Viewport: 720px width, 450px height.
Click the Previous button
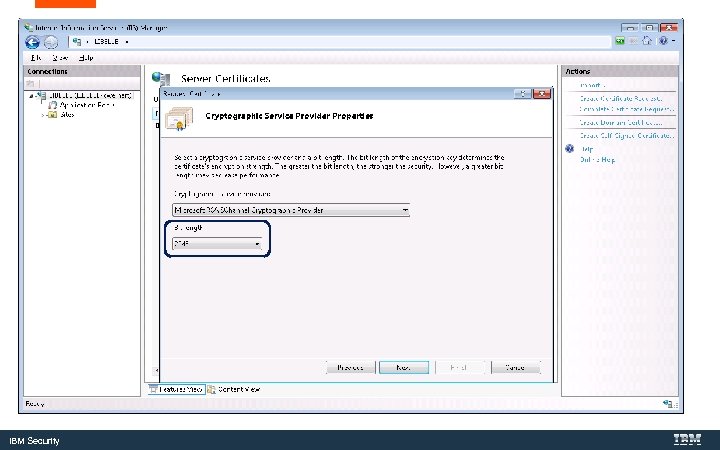coord(350,367)
